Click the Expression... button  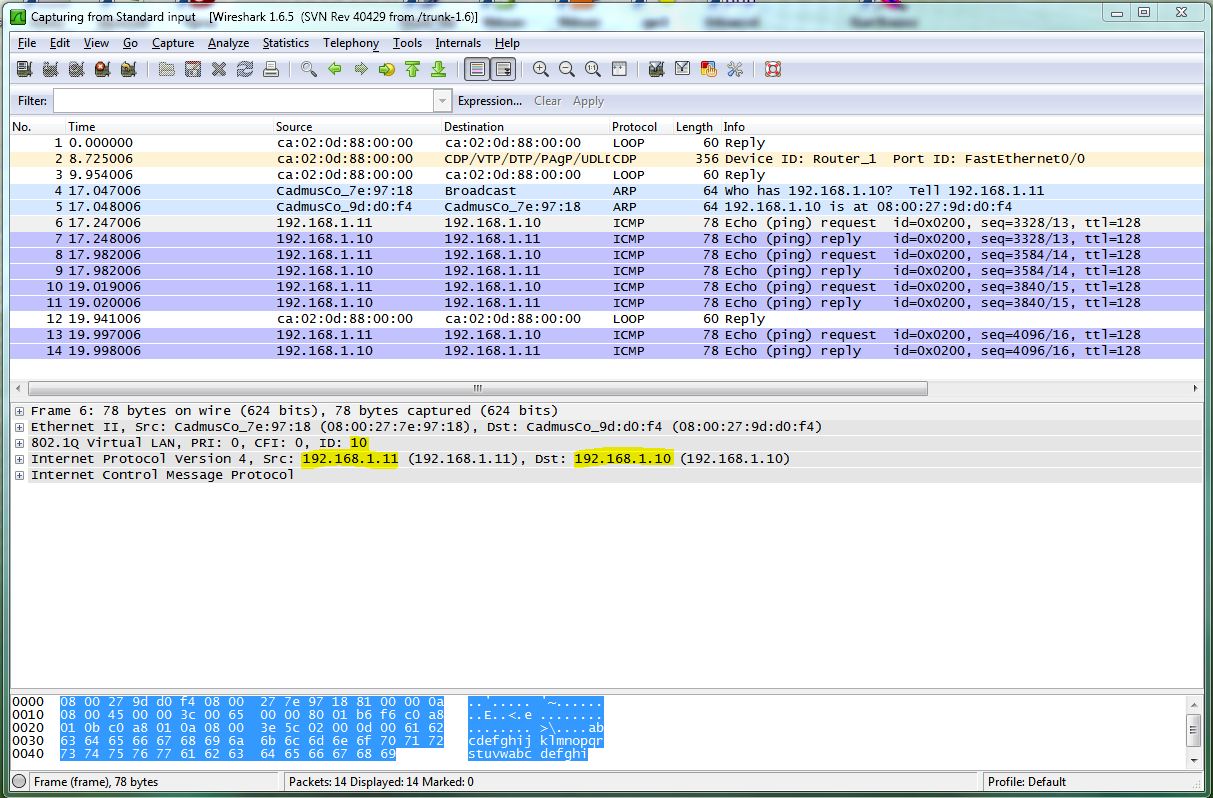tap(490, 101)
